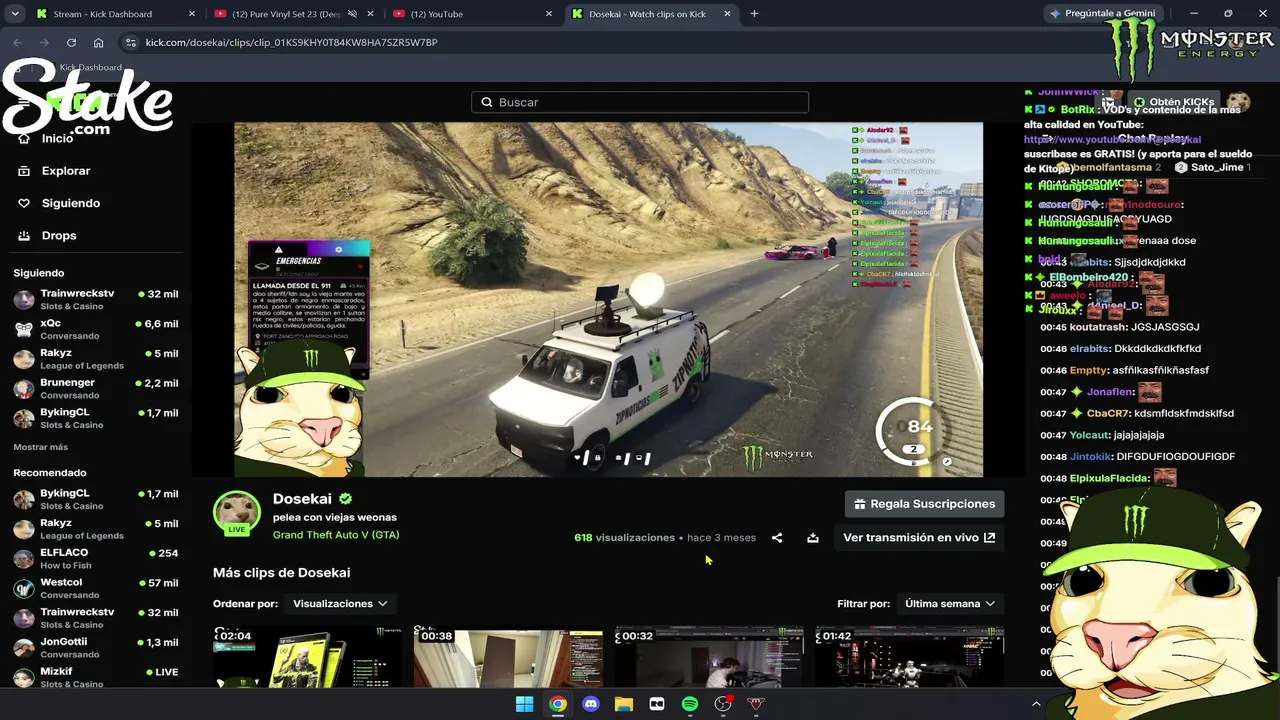Click the Inicio item in the sidebar
1280x720 pixels.
click(57, 139)
